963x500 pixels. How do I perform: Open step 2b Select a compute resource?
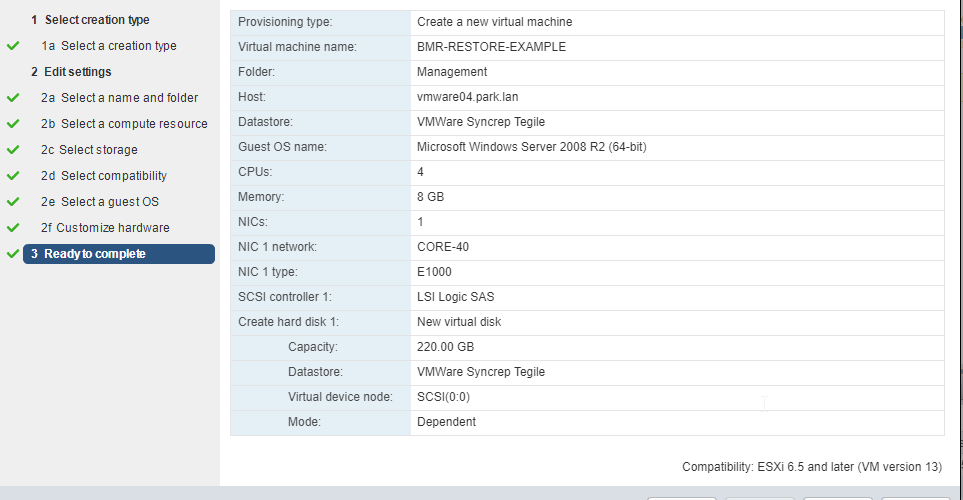click(124, 123)
